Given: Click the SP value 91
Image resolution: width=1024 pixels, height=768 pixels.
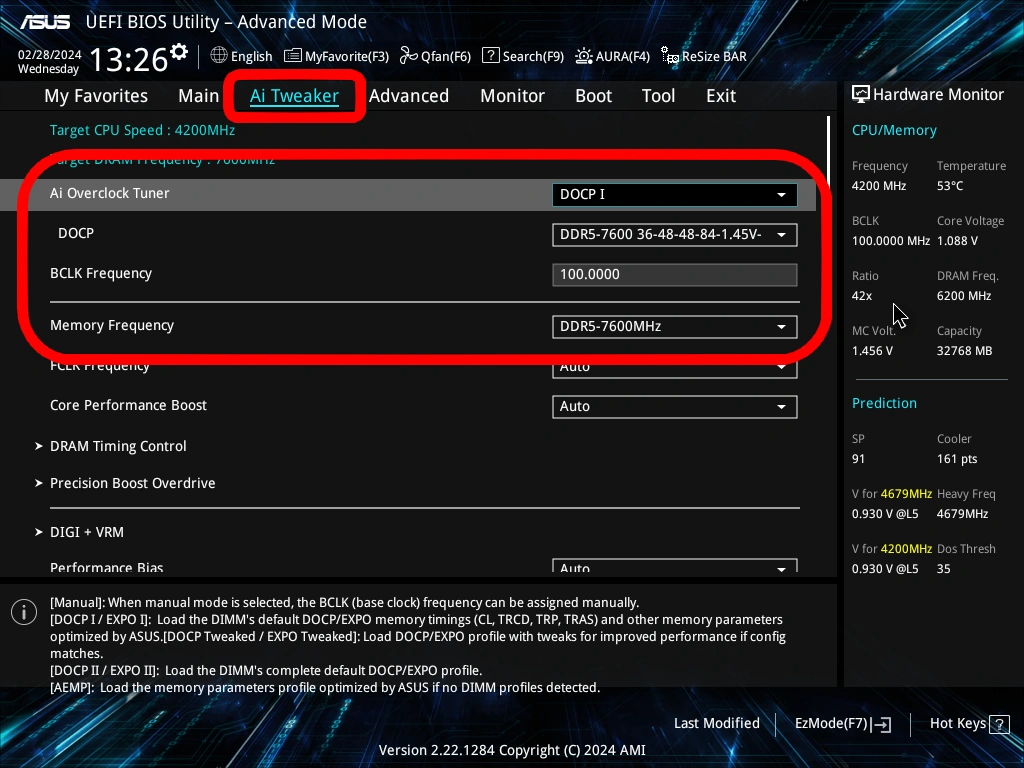Looking at the screenshot, I should (858, 459).
